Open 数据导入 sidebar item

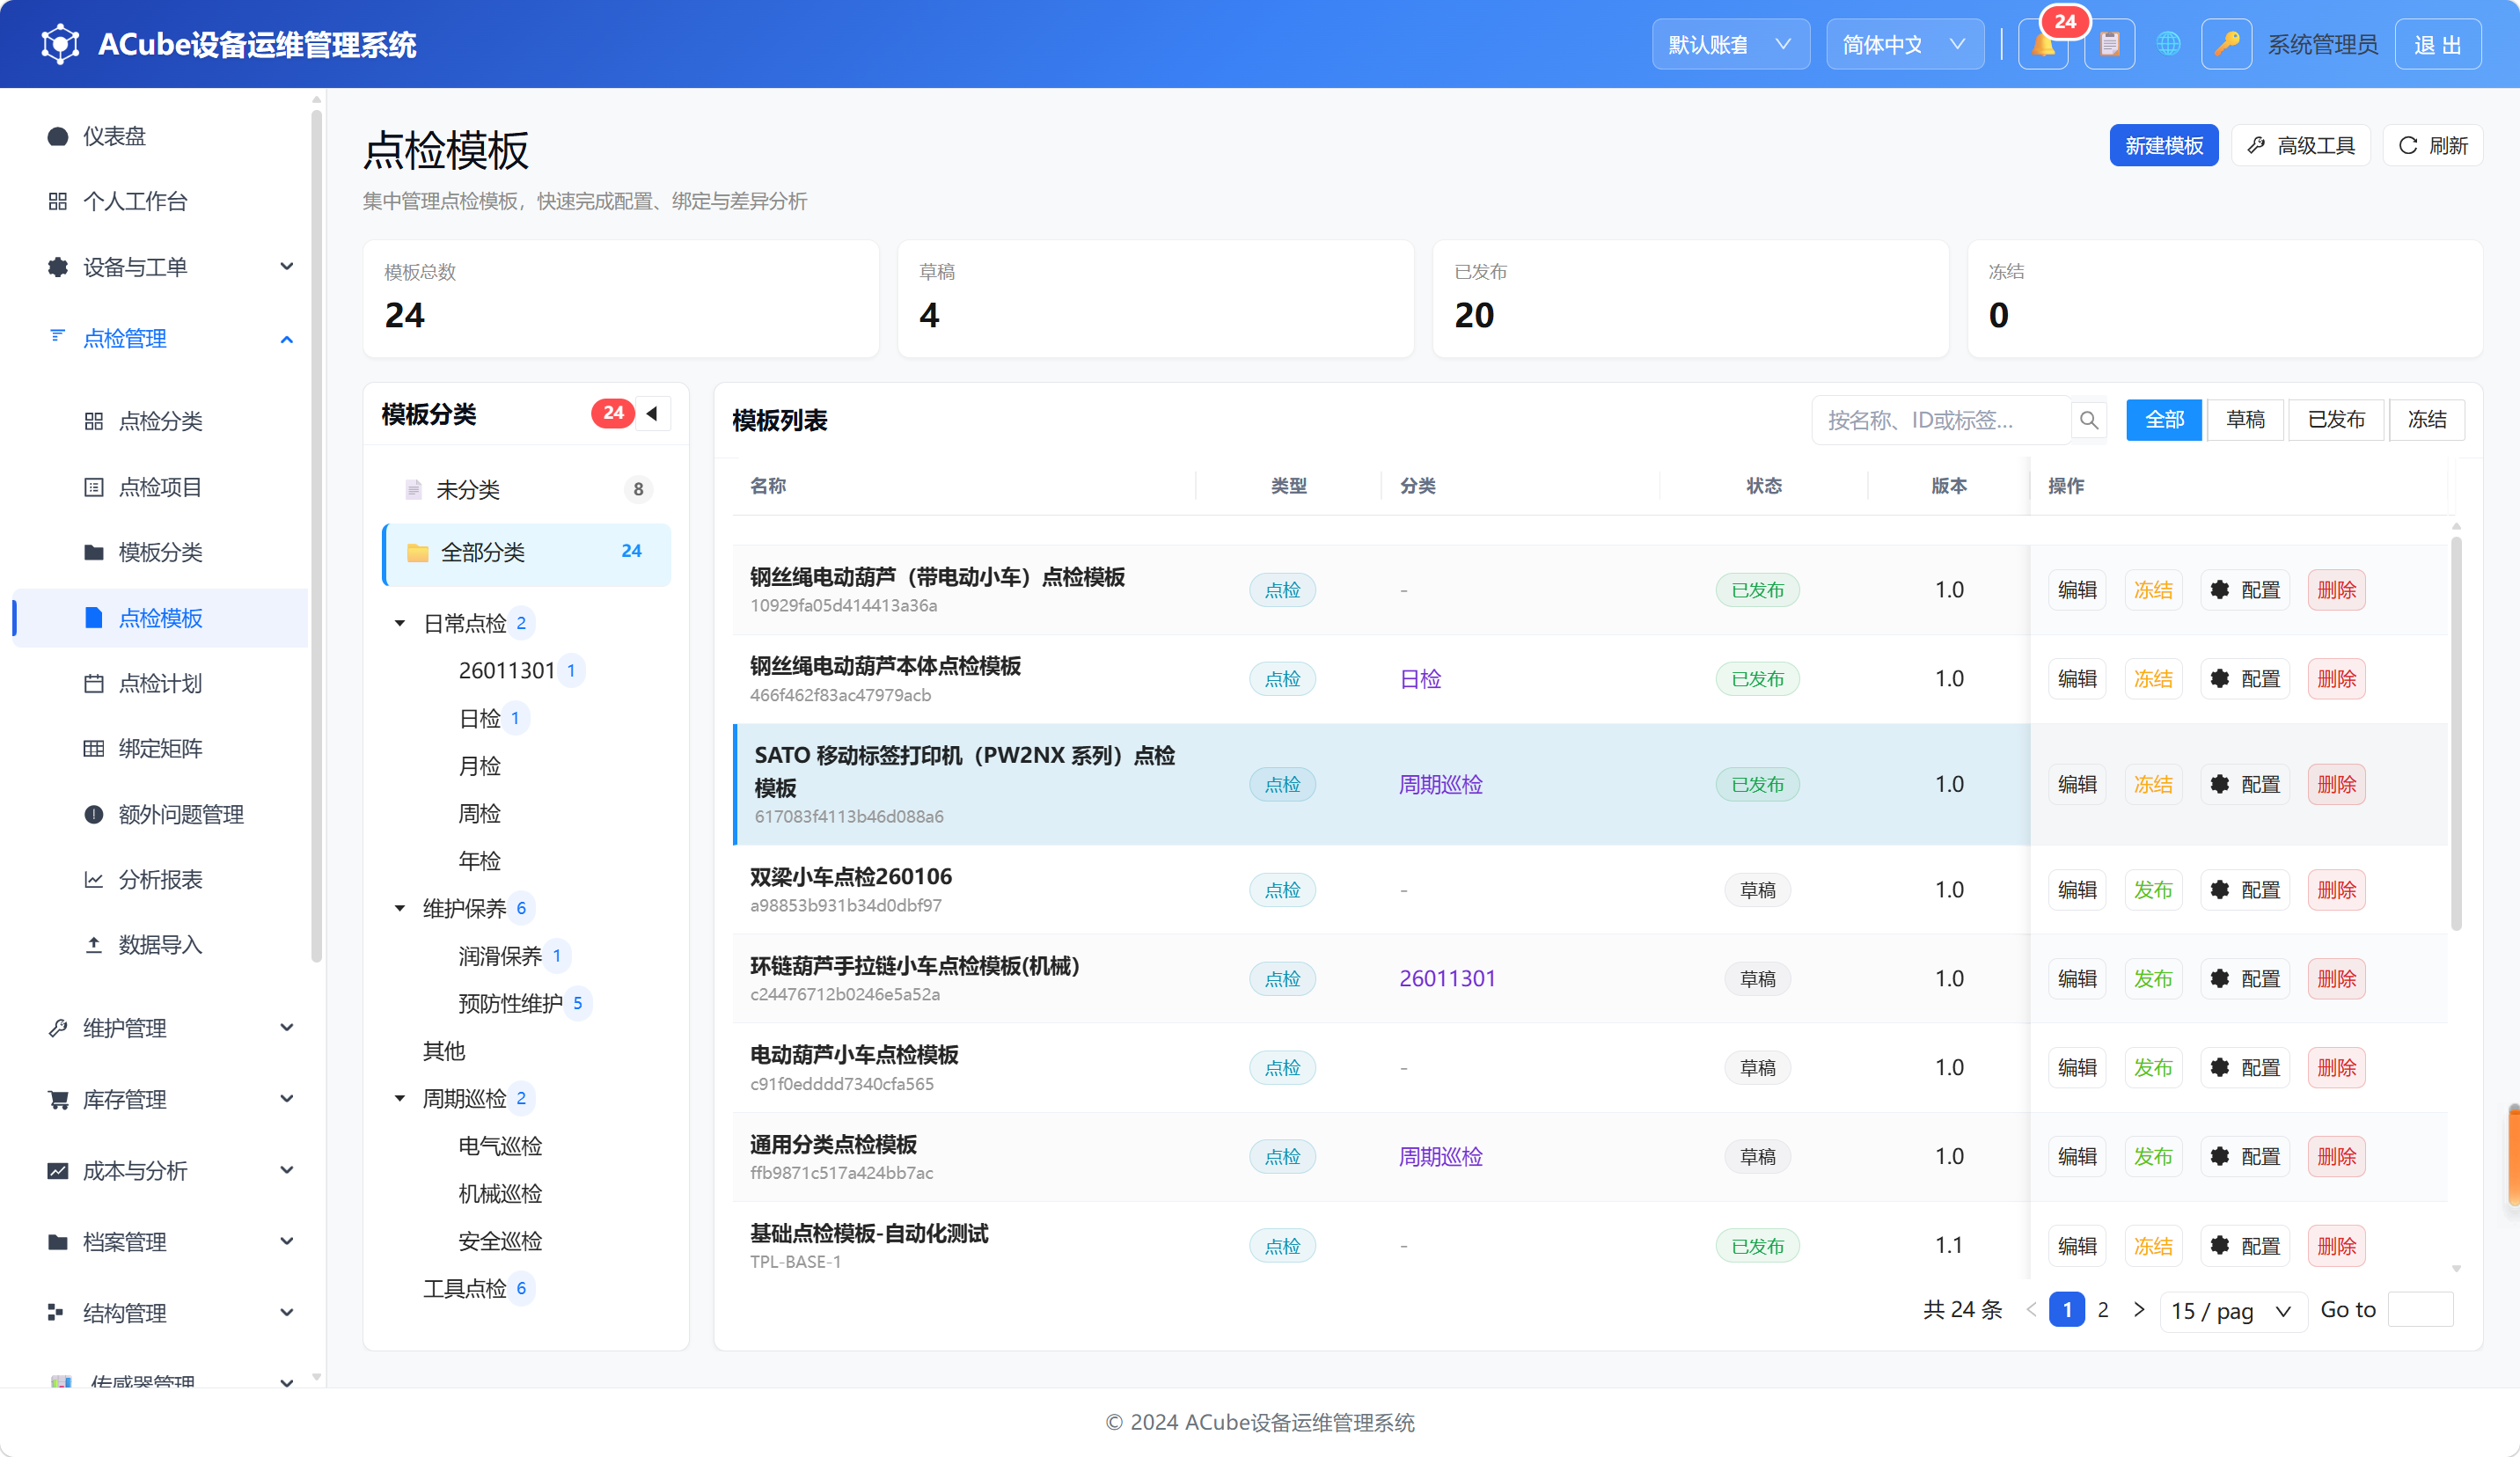coord(160,944)
